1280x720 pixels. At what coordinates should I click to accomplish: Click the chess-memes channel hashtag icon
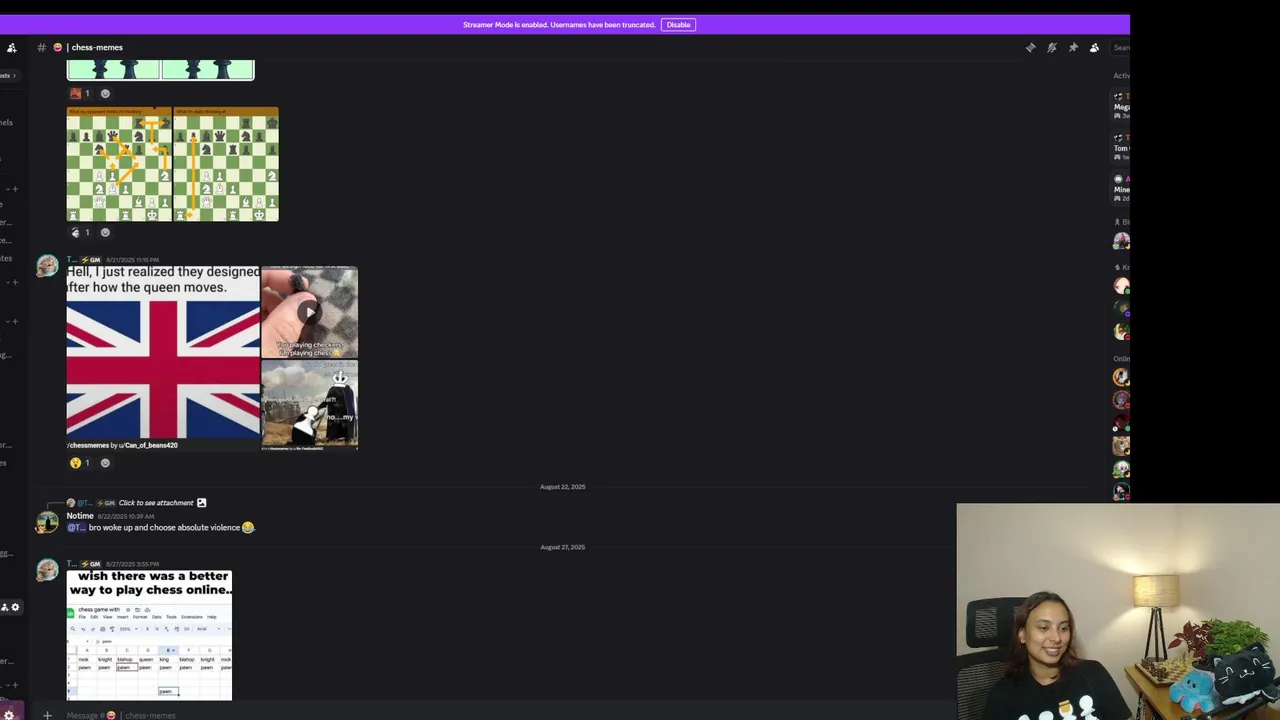[41, 47]
